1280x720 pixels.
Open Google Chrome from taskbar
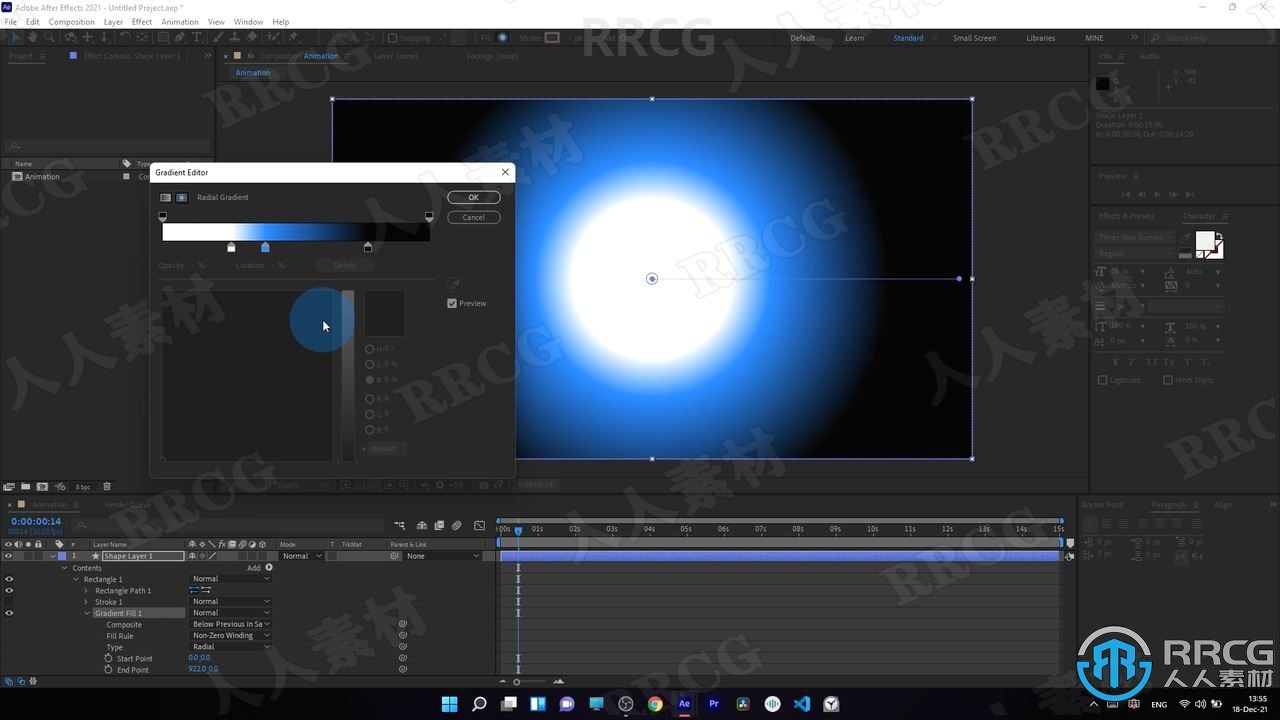tap(655, 704)
